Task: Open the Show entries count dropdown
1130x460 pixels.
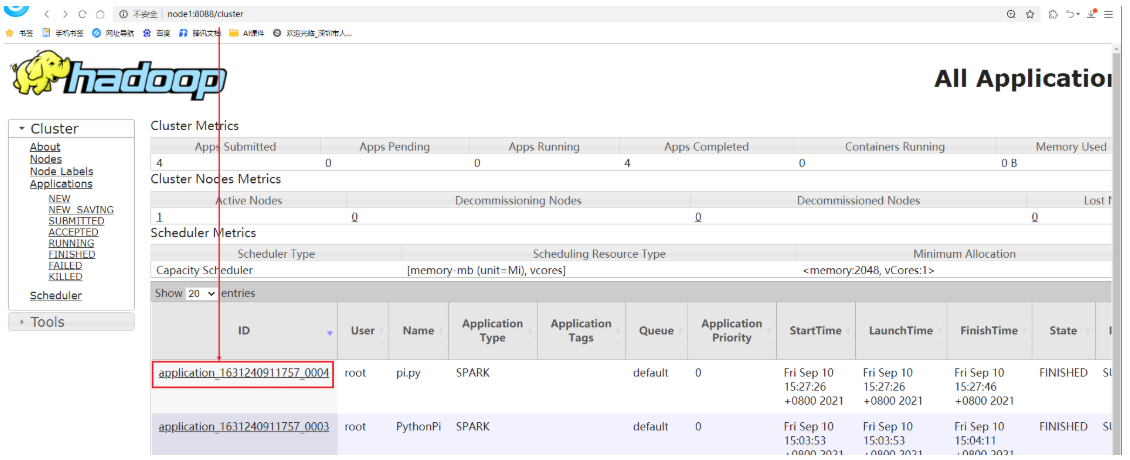Action: (x=201, y=293)
